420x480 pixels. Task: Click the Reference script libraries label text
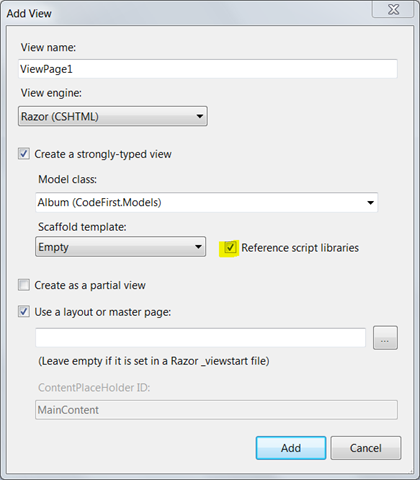pyautogui.click(x=300, y=248)
